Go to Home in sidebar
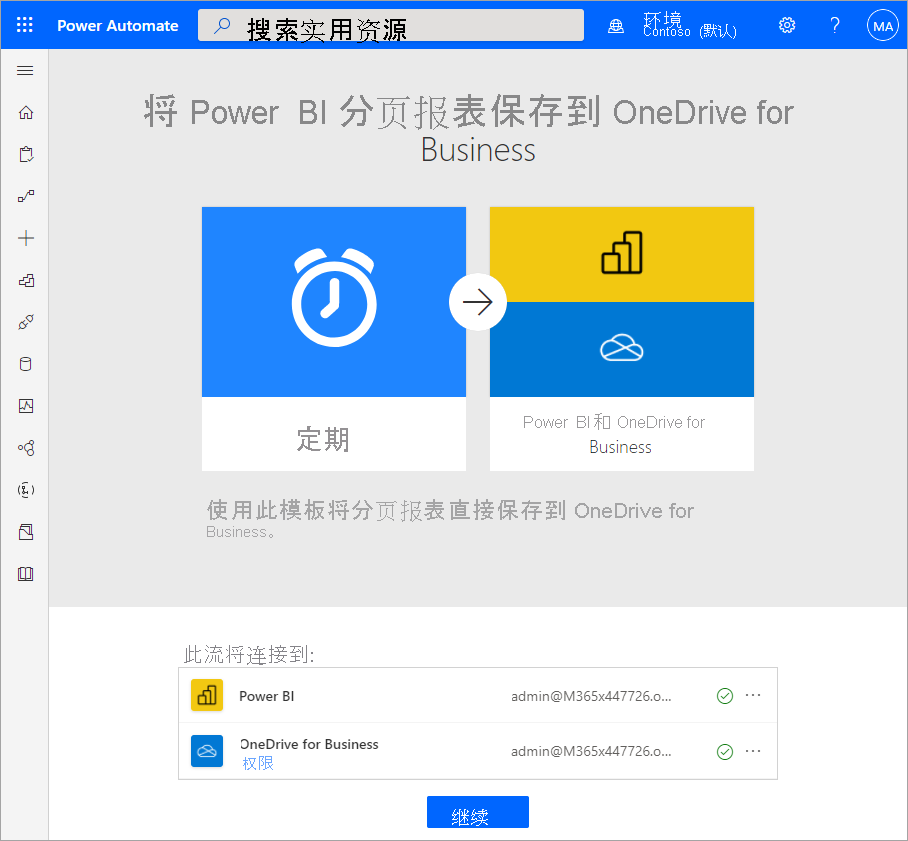Viewport: 908px width, 841px height. tap(25, 112)
